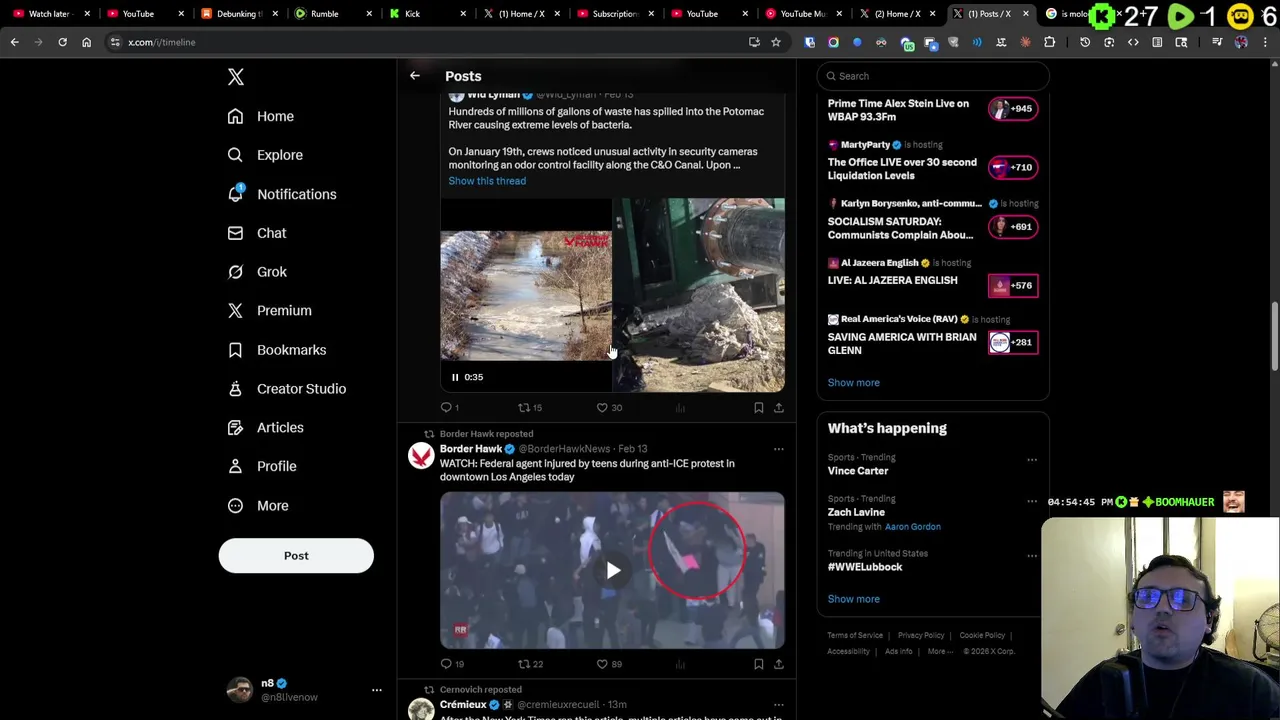Screen dimensions: 1280x720
Task: Open account menu dots beside n8
Action: [x=377, y=690]
